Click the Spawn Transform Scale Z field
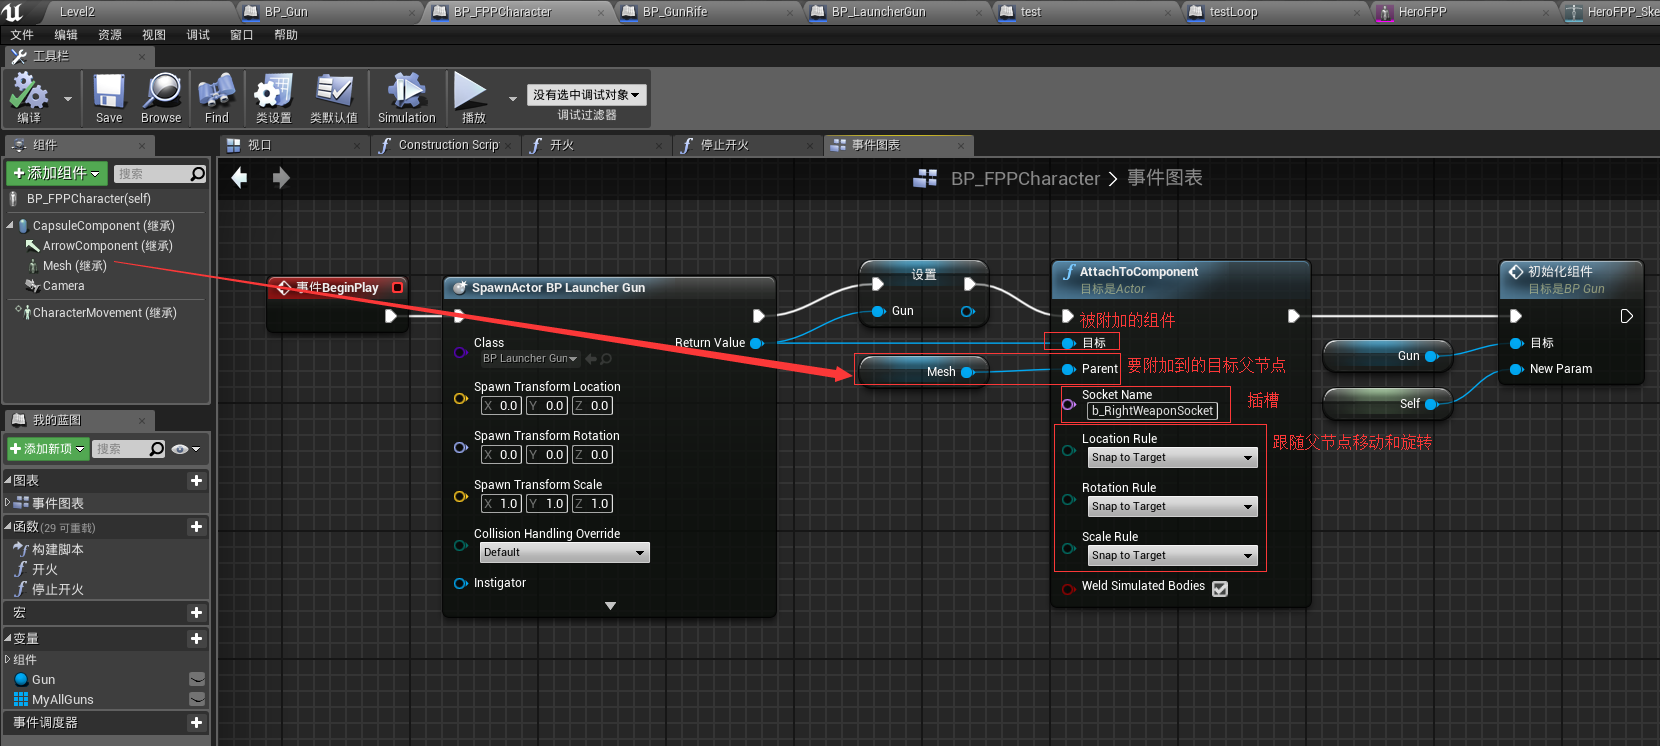 [592, 504]
